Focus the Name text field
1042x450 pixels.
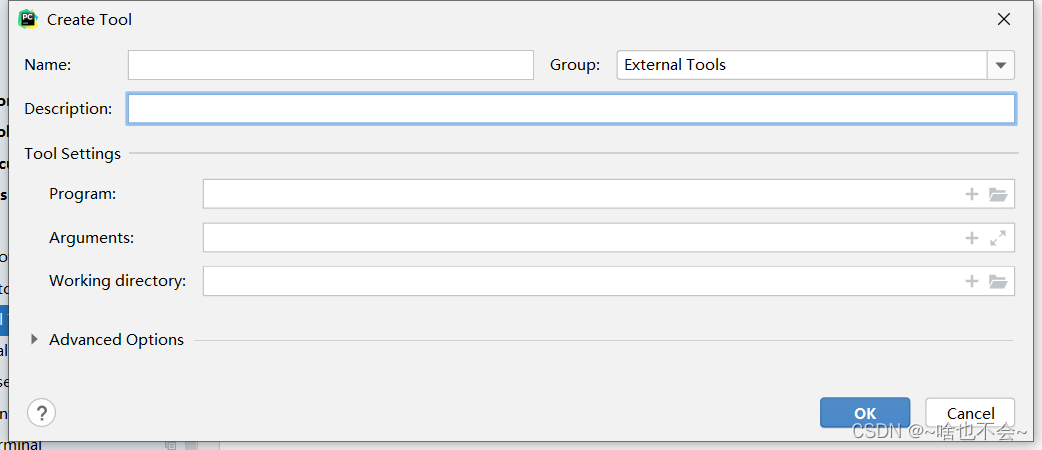click(x=330, y=65)
